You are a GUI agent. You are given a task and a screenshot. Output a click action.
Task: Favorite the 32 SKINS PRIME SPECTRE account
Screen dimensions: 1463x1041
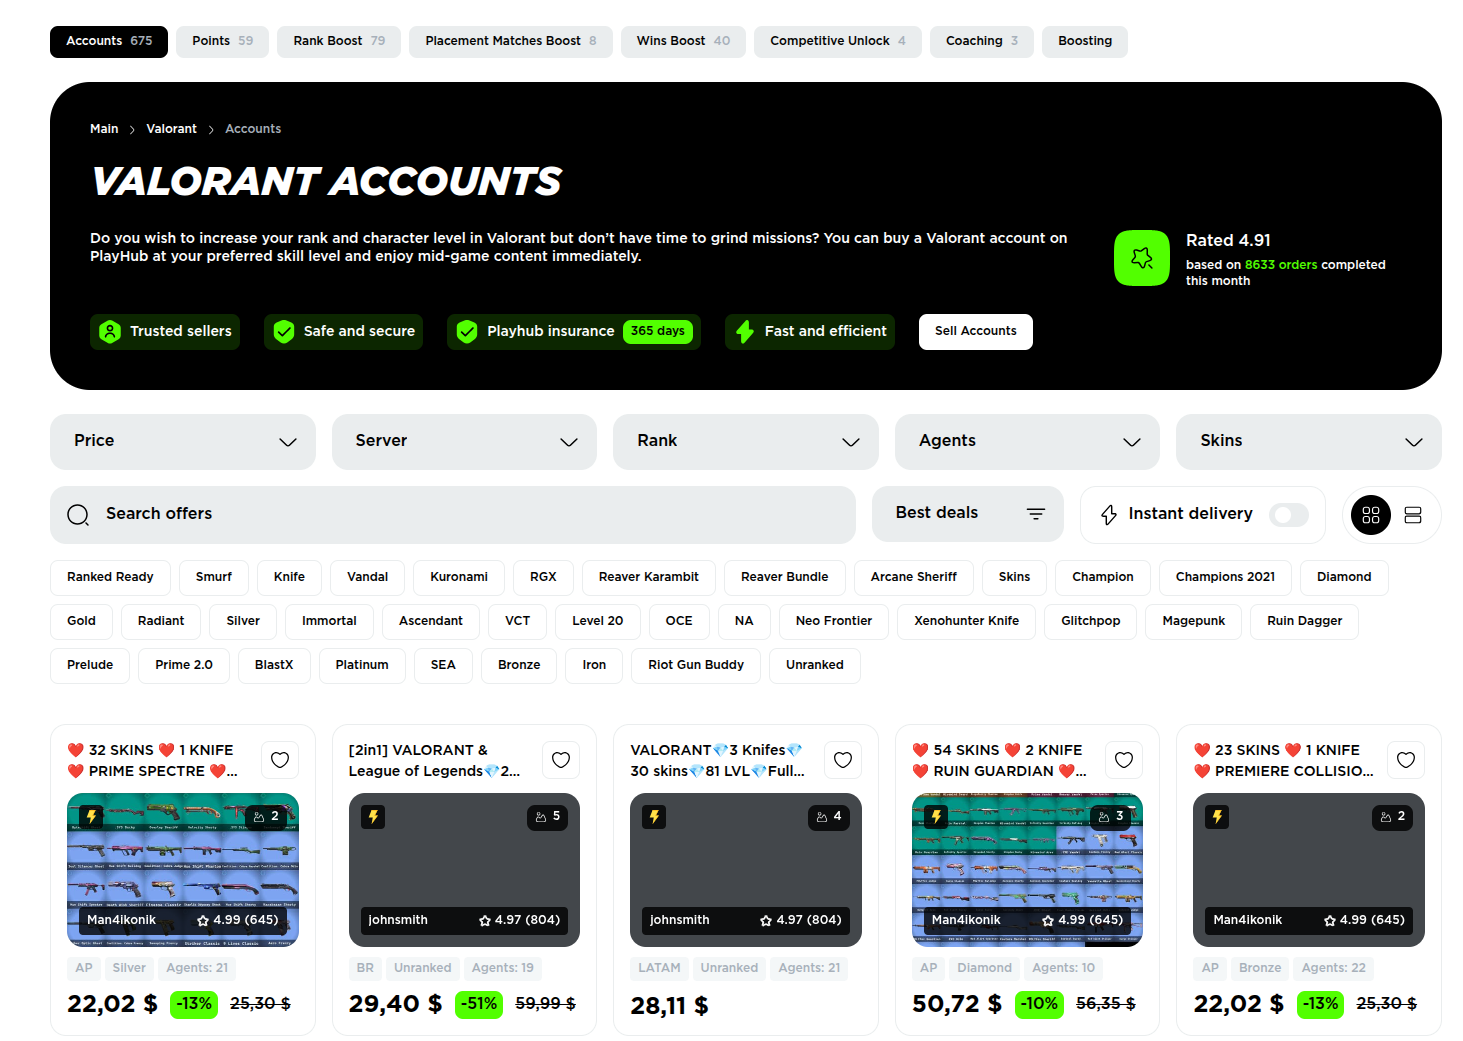[x=279, y=759]
